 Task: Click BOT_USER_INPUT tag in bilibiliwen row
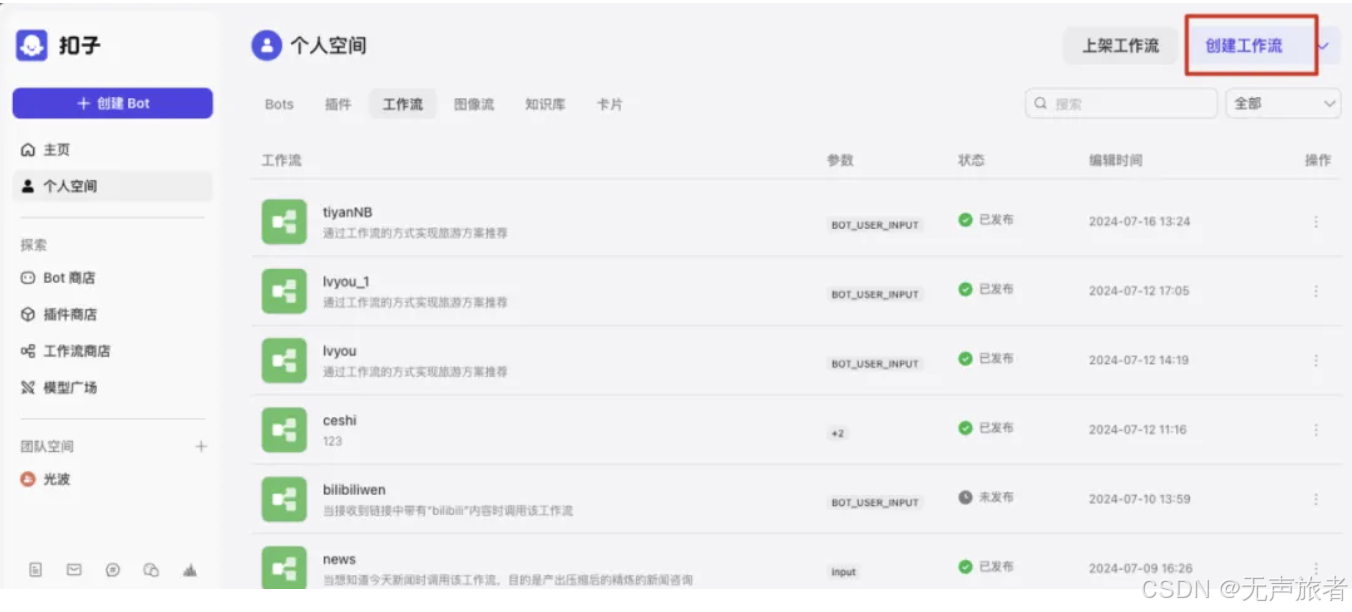pyautogui.click(x=875, y=503)
